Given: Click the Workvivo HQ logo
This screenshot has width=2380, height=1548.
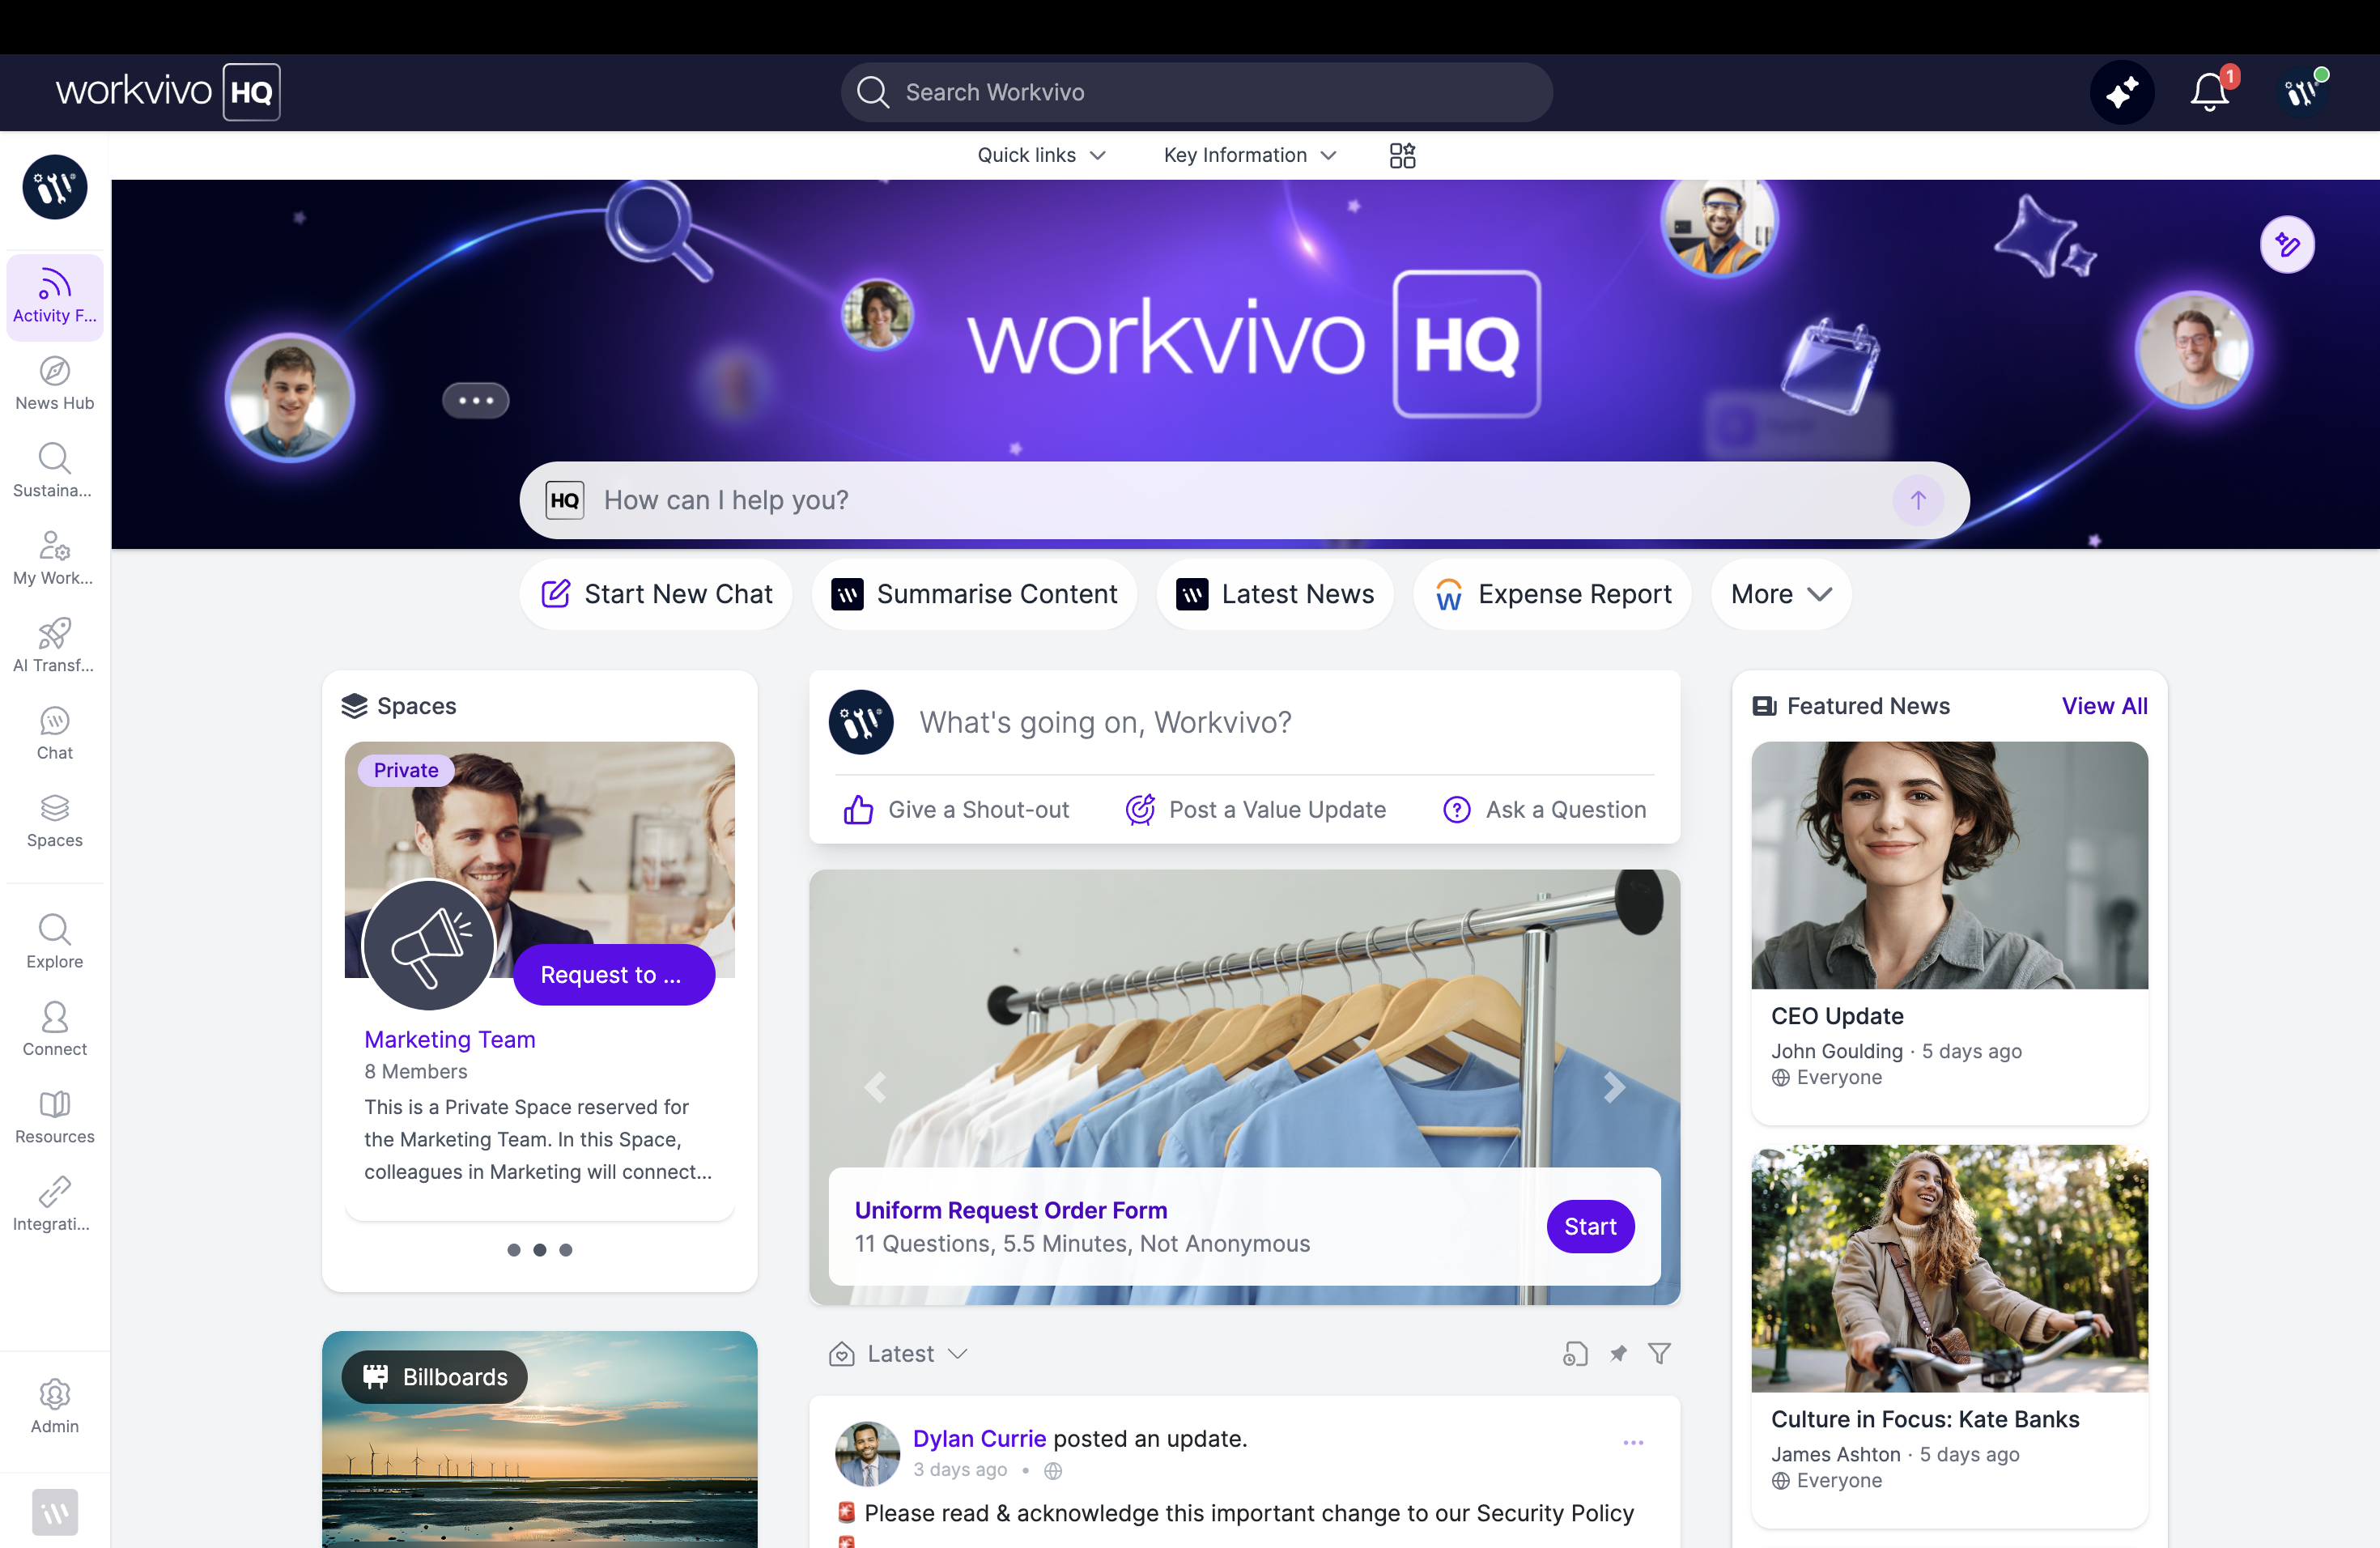Looking at the screenshot, I should click(x=168, y=92).
